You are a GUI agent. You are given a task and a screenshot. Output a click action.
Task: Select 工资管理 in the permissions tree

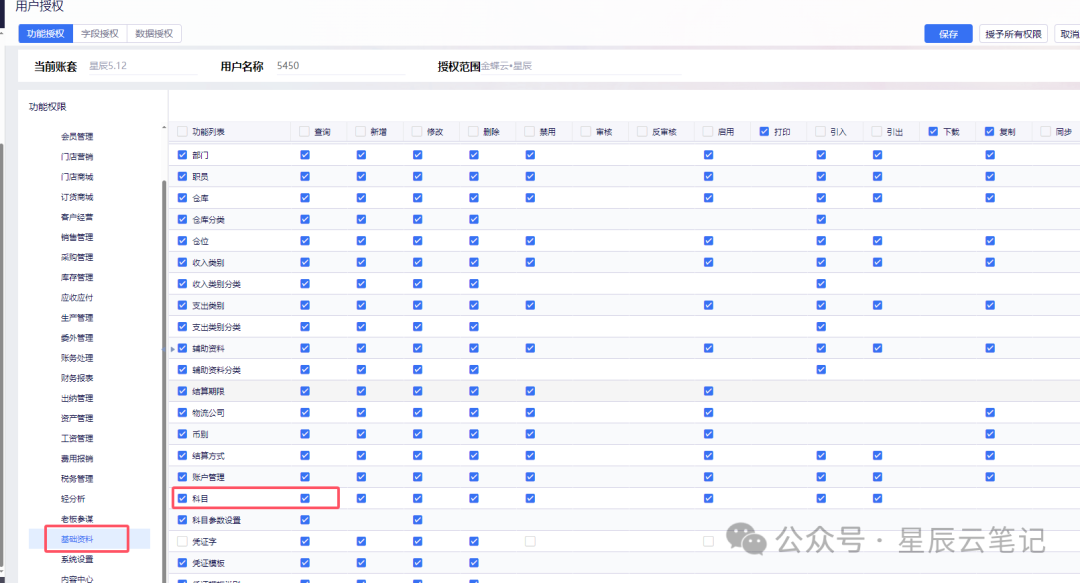(77, 438)
